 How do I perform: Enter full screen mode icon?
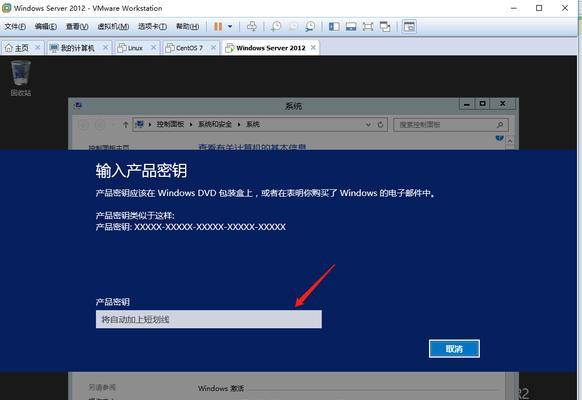coord(367,26)
